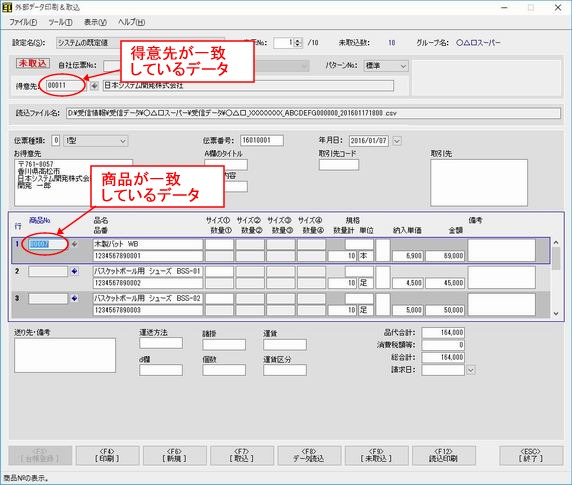Screen dimensions: 572x485
Task: Open the ツール(T) menu
Action: coord(60,22)
